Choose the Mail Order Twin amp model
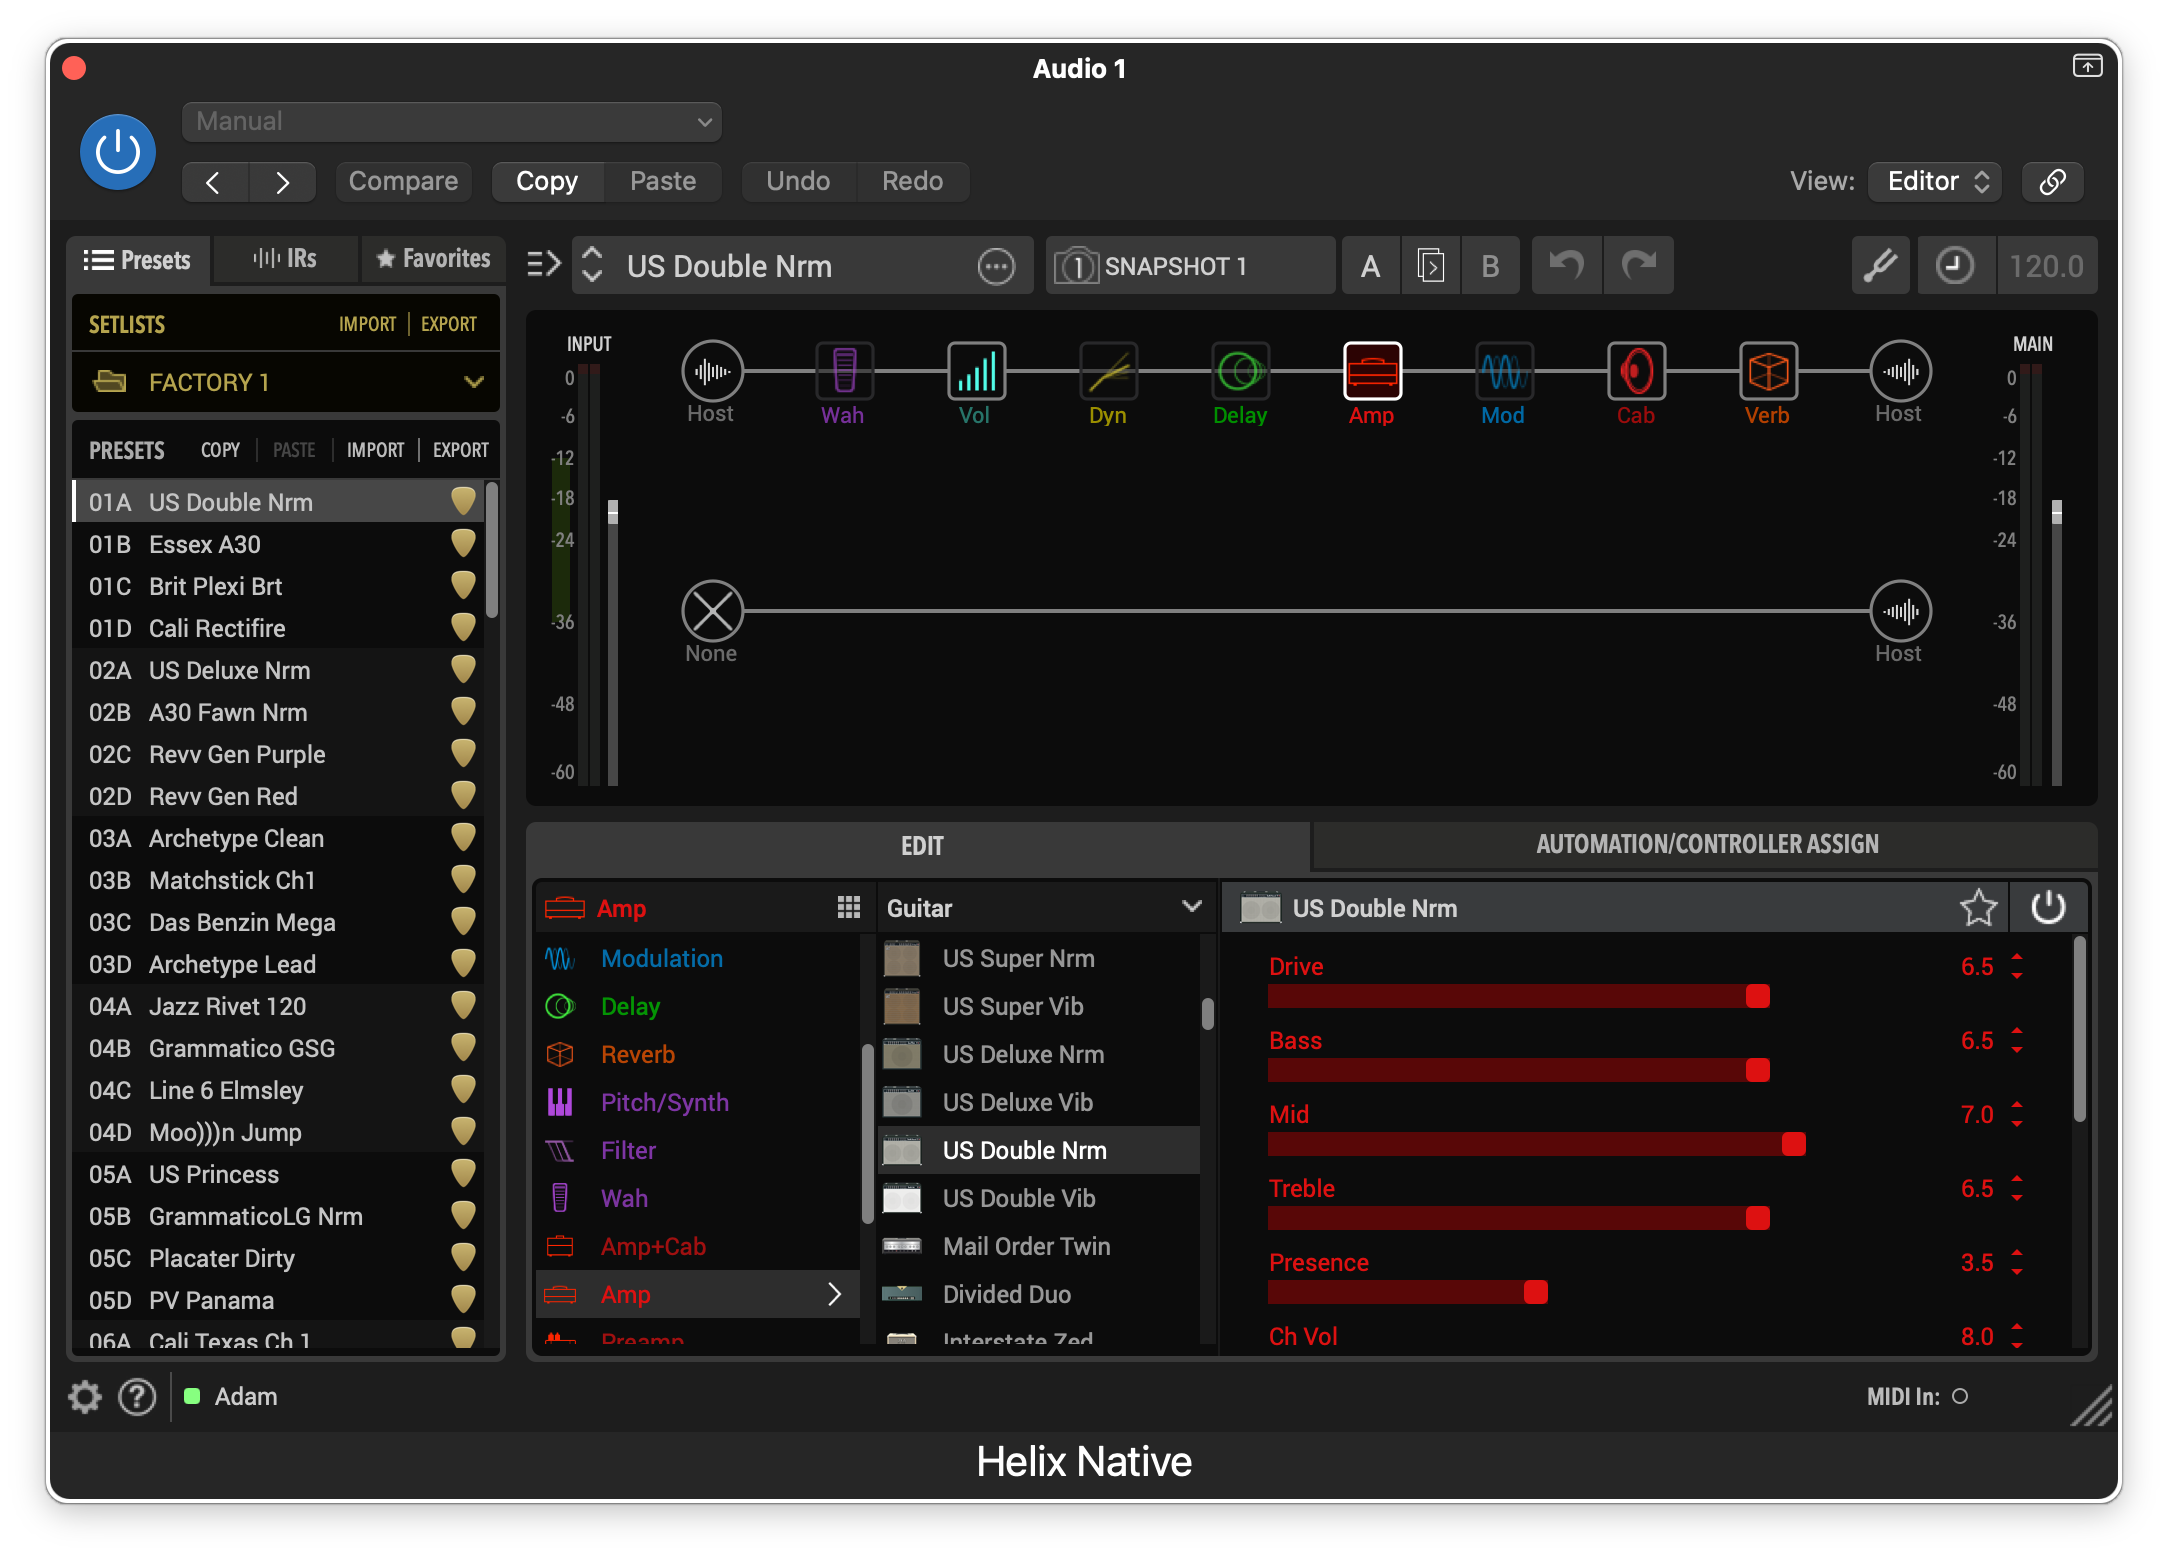 tap(1038, 1246)
